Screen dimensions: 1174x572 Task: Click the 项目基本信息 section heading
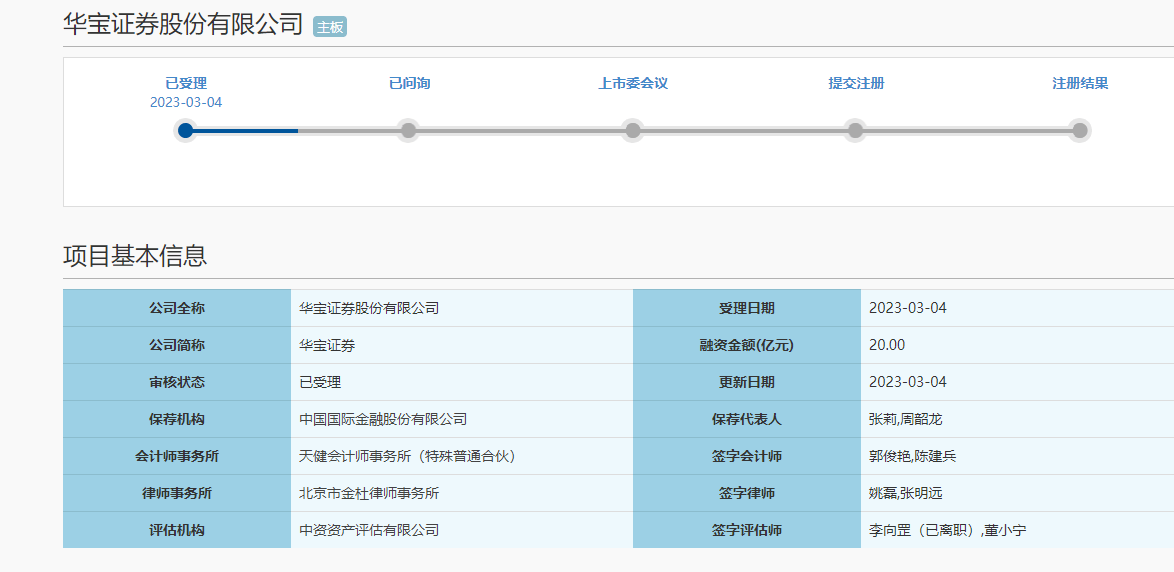(135, 256)
